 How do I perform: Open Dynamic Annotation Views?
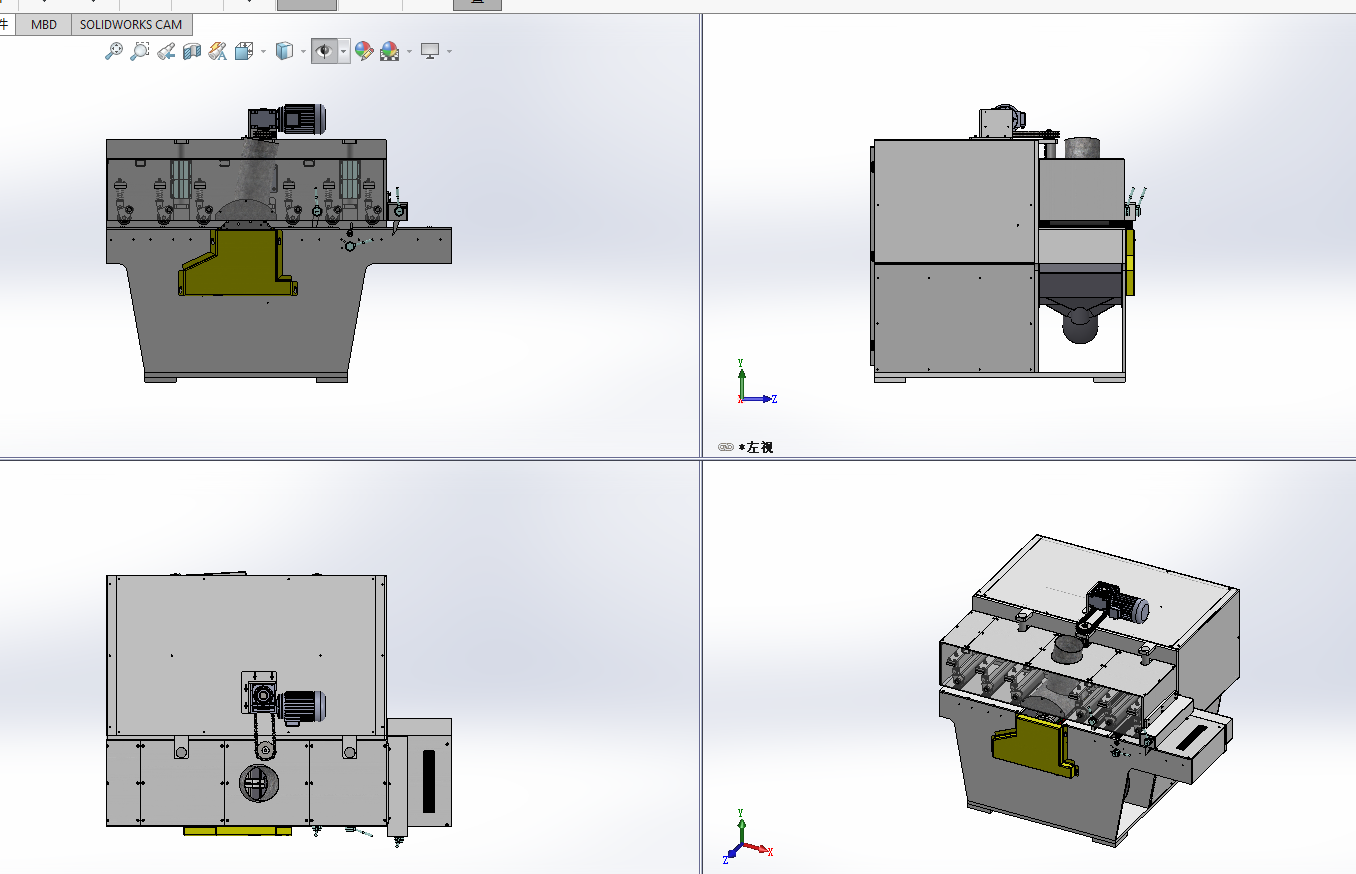point(218,51)
